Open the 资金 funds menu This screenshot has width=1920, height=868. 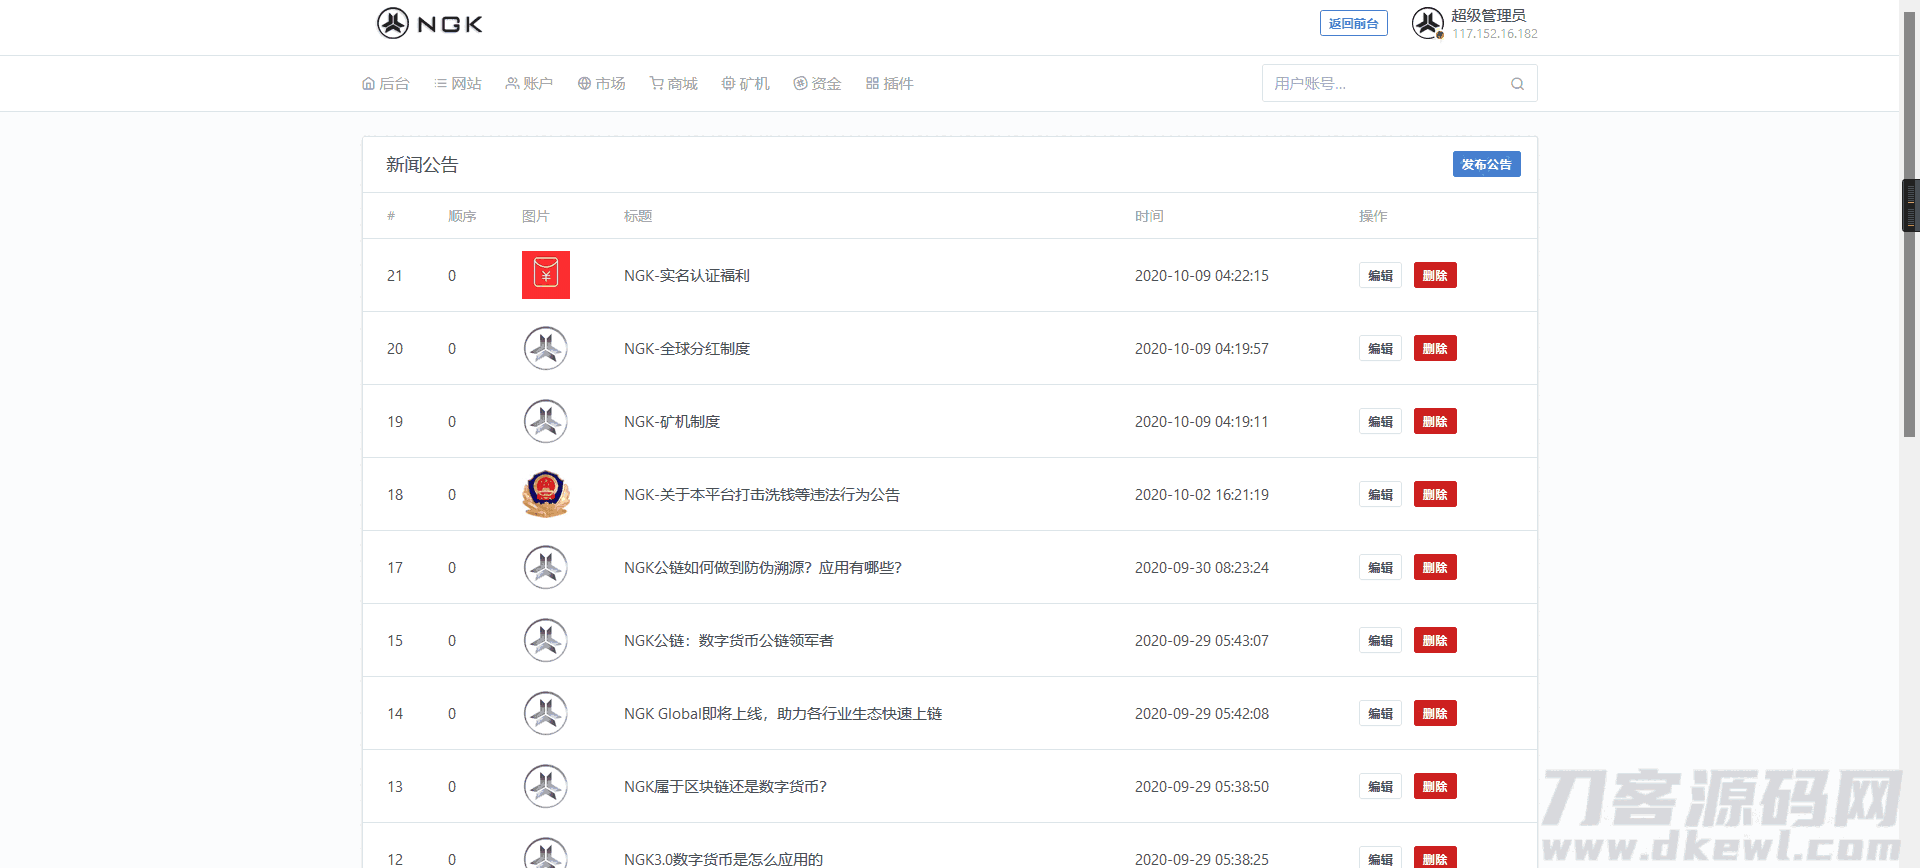(817, 84)
